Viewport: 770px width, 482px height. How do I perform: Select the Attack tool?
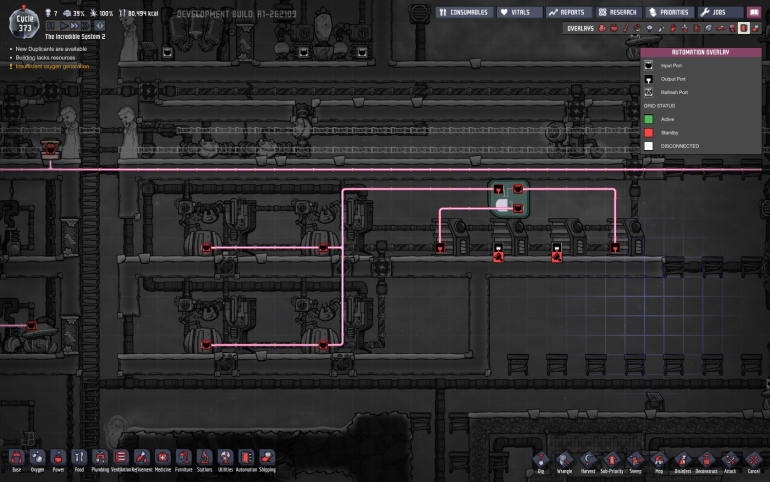point(730,460)
